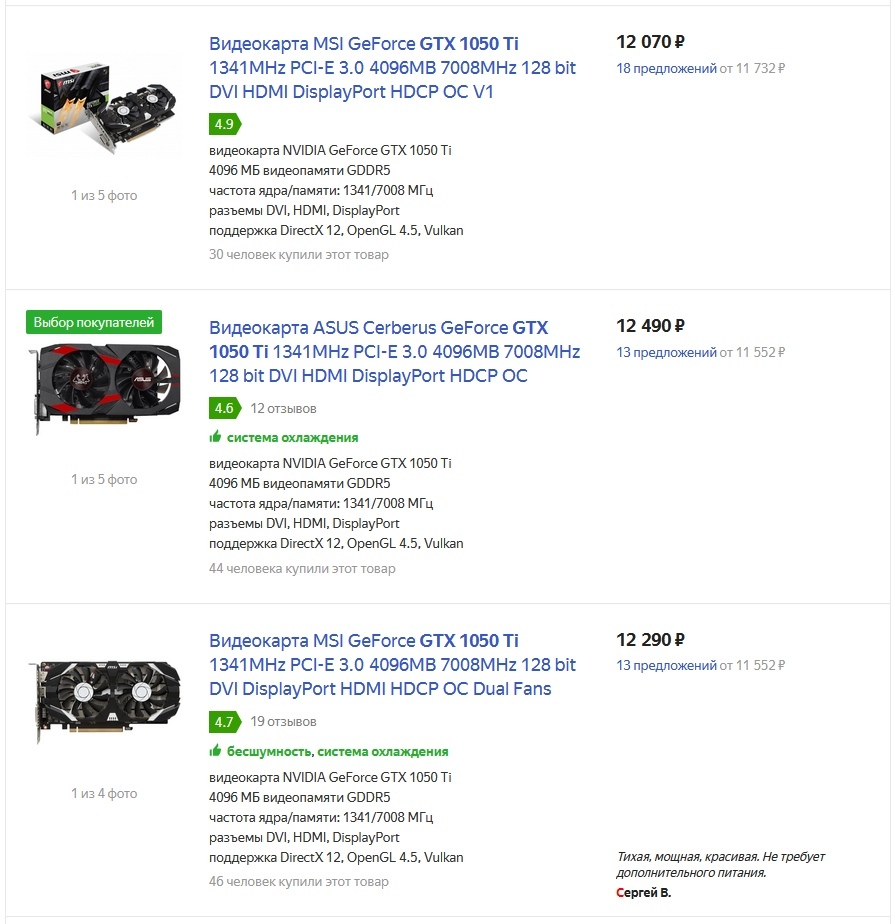Read the "12 отзывов" reviews
This screenshot has width=895, height=924.
coord(283,408)
